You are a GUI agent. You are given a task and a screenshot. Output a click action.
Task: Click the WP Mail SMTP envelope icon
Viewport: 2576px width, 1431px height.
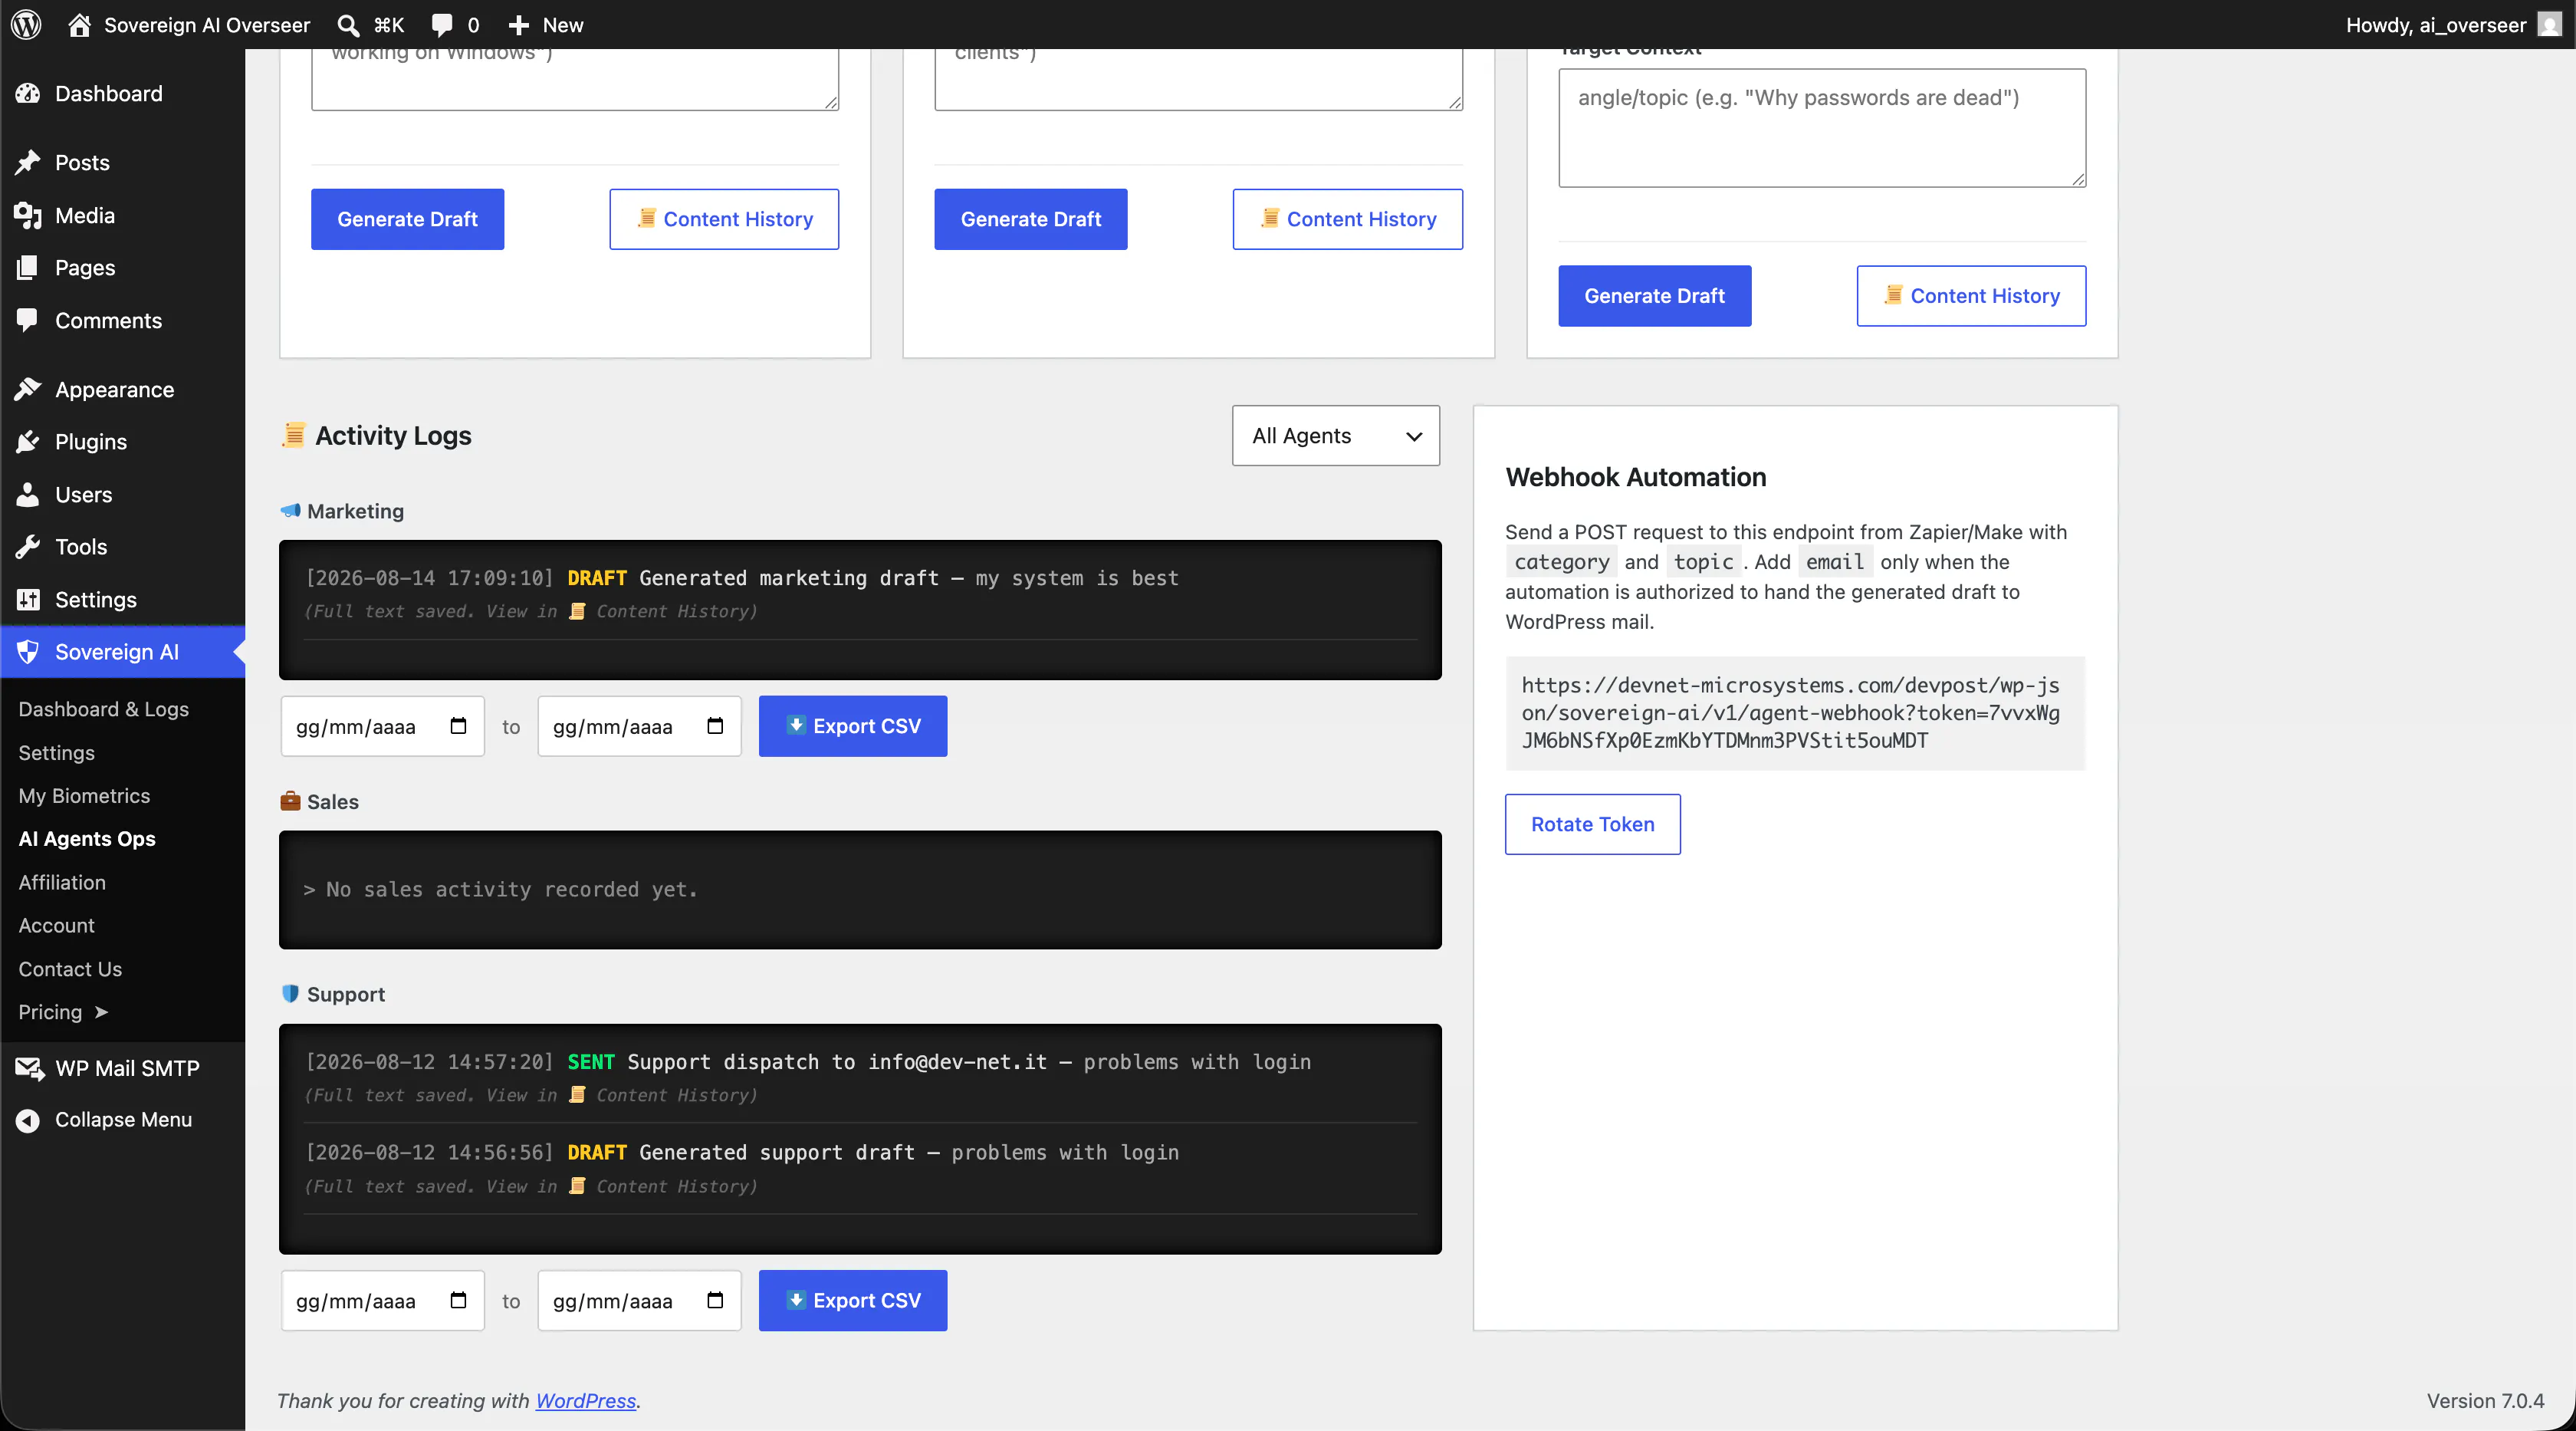pyautogui.click(x=29, y=1069)
